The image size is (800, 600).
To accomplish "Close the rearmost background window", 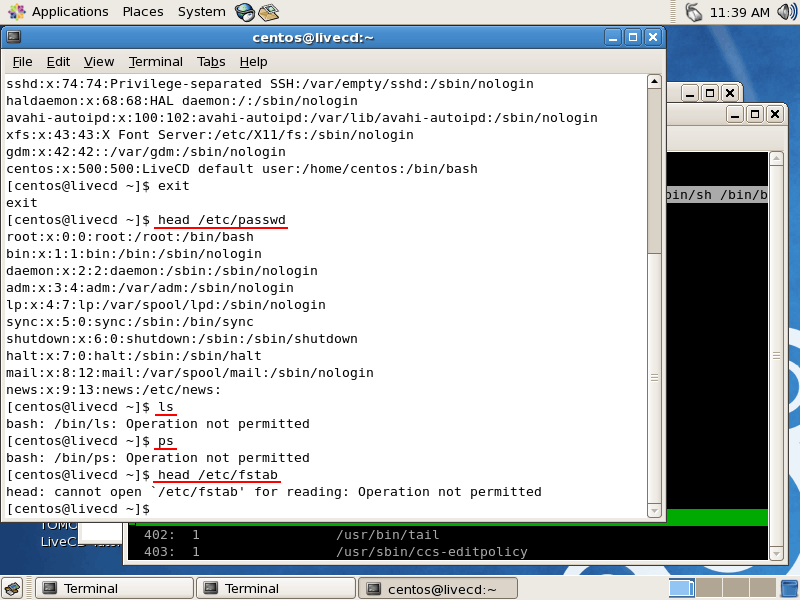I will pos(730,93).
